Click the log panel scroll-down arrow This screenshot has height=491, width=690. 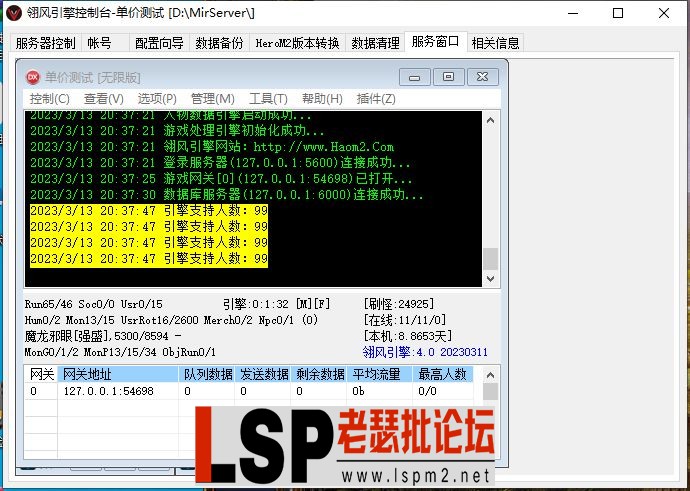tap(491, 278)
